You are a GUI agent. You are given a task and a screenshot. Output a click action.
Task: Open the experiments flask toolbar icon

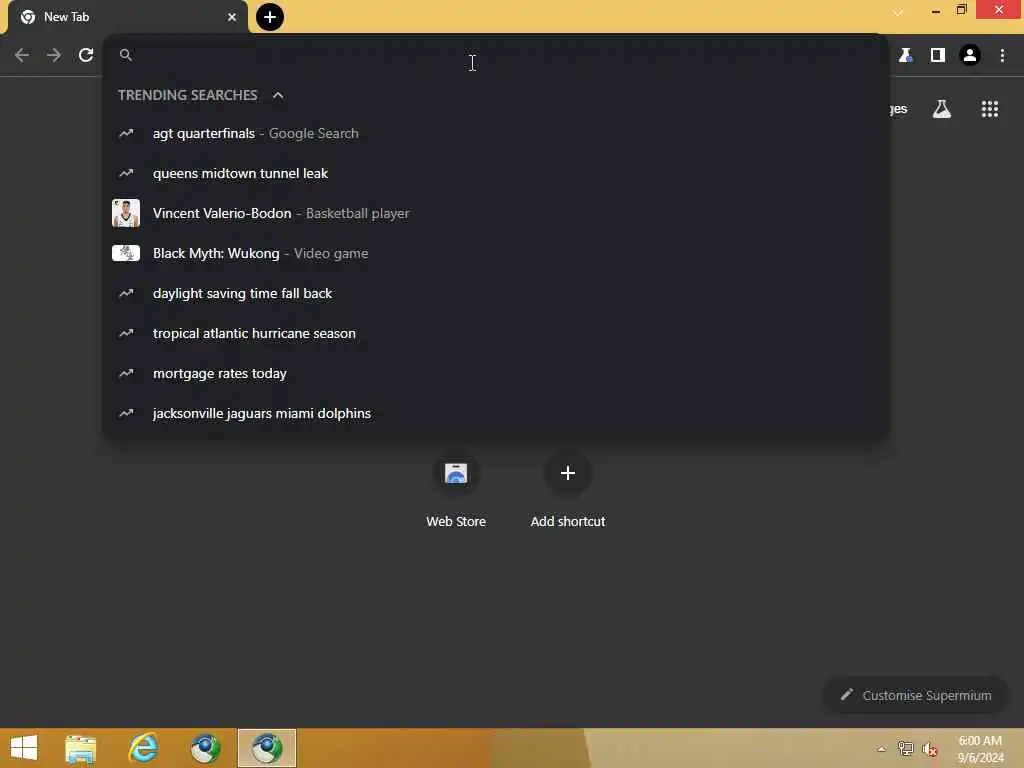click(x=905, y=55)
